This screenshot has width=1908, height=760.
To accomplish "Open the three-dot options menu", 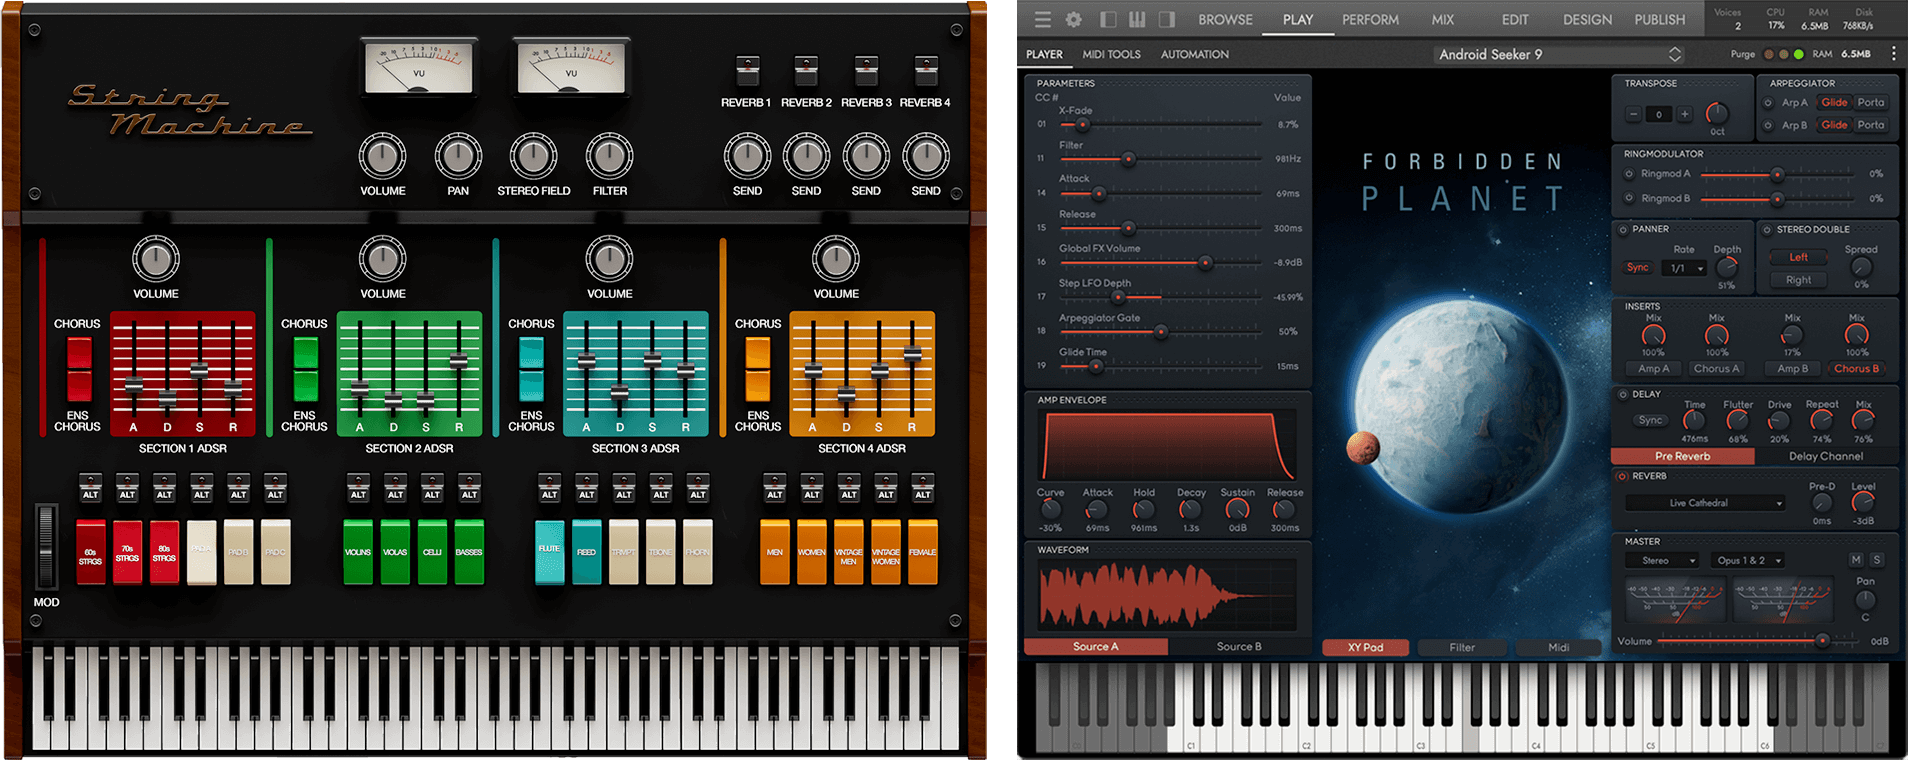I will (1893, 54).
